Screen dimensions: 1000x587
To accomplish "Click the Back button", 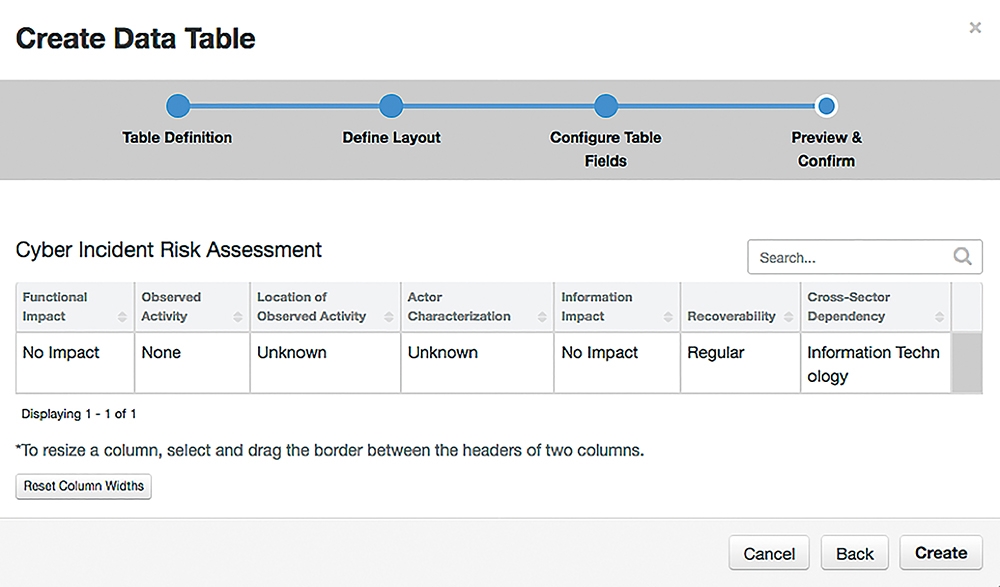I will 855,553.
